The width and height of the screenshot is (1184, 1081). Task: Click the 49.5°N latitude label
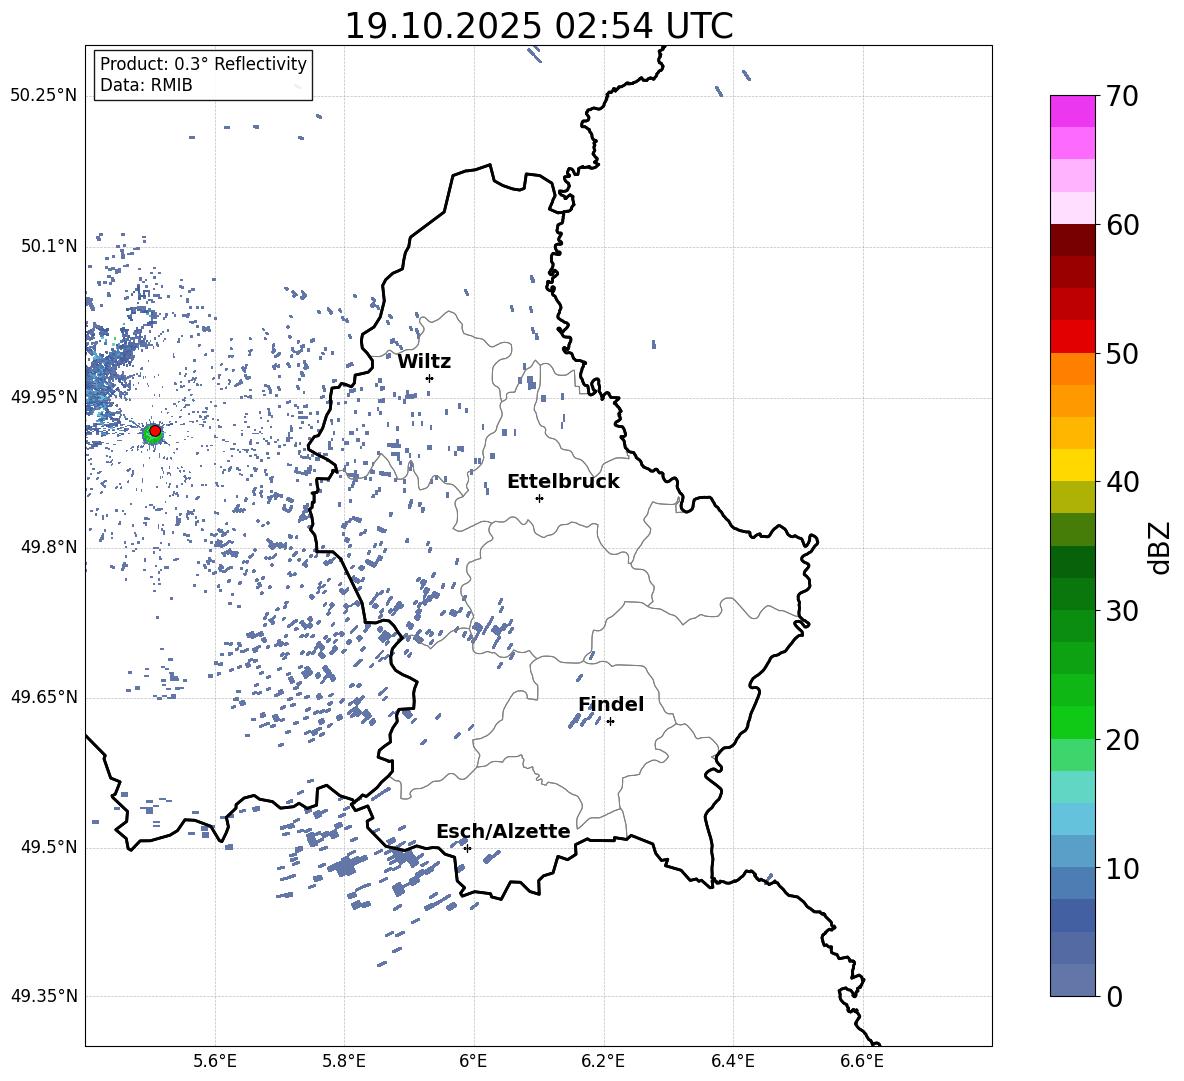tap(49, 847)
